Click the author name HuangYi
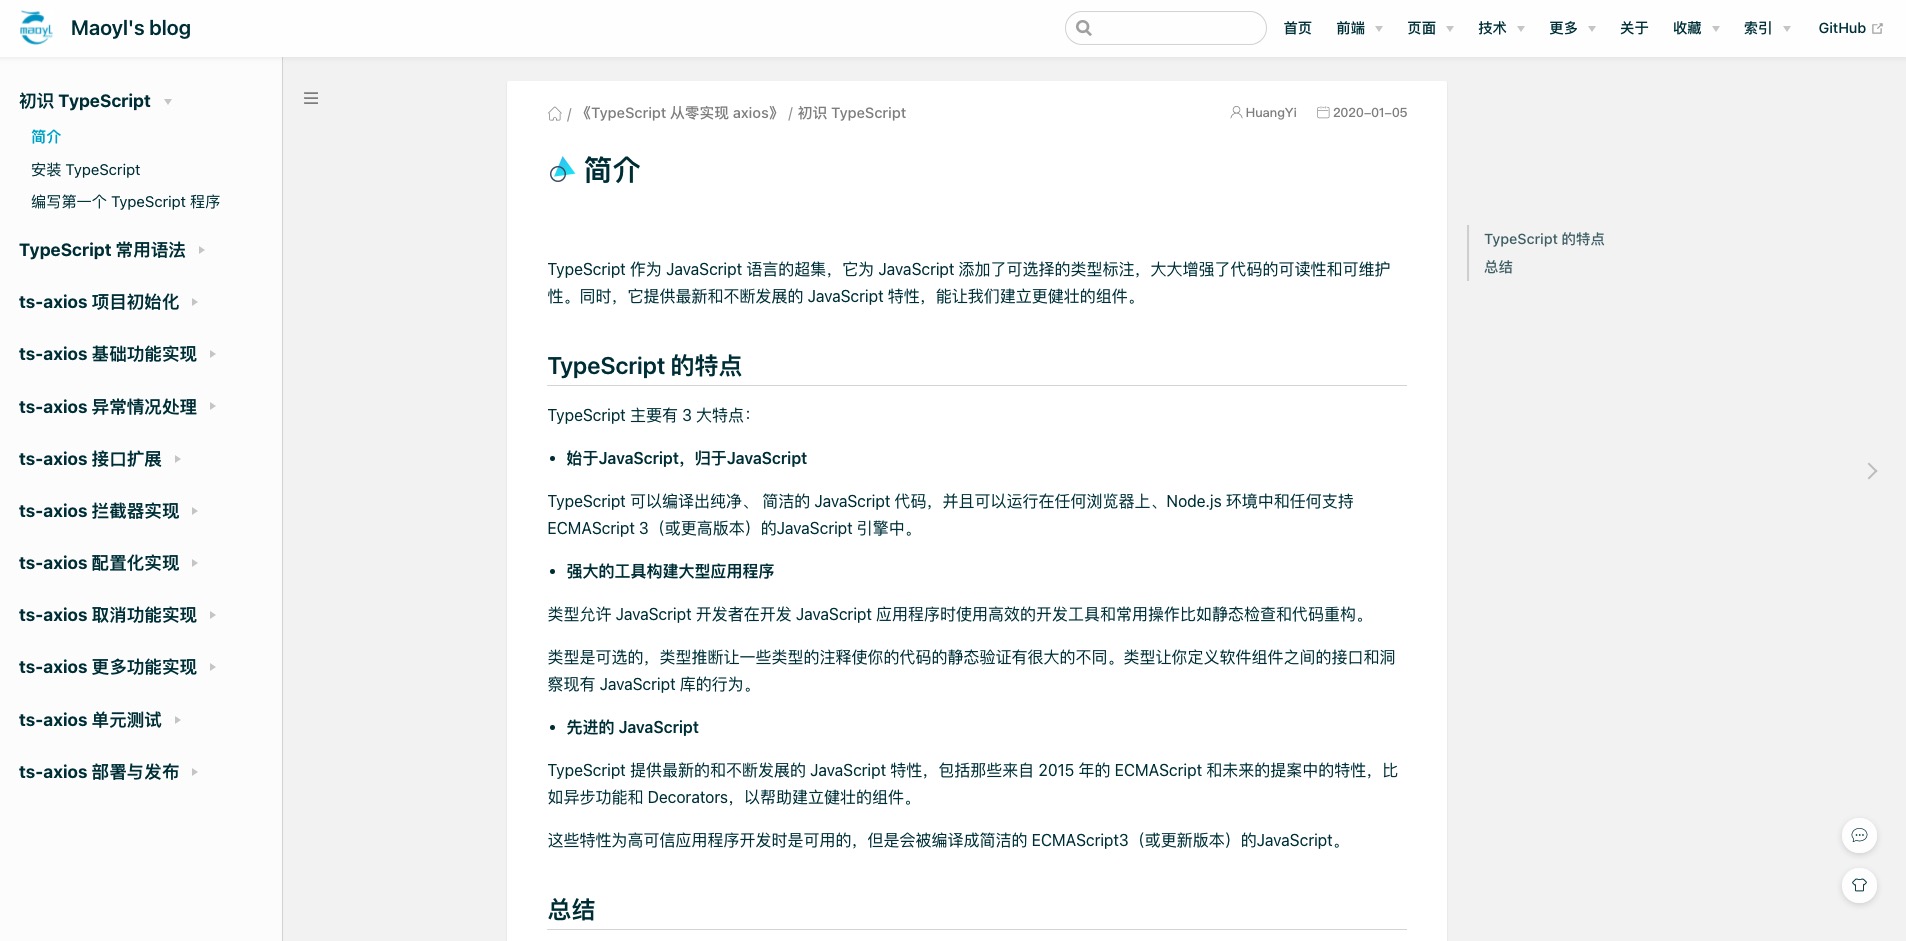This screenshot has height=941, width=1906. coord(1271,113)
